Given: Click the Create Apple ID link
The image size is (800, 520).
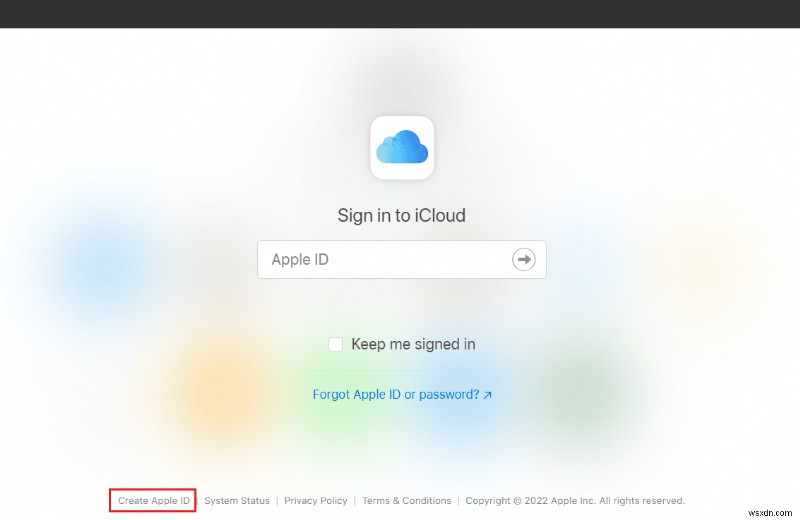Looking at the screenshot, I should tap(154, 501).
